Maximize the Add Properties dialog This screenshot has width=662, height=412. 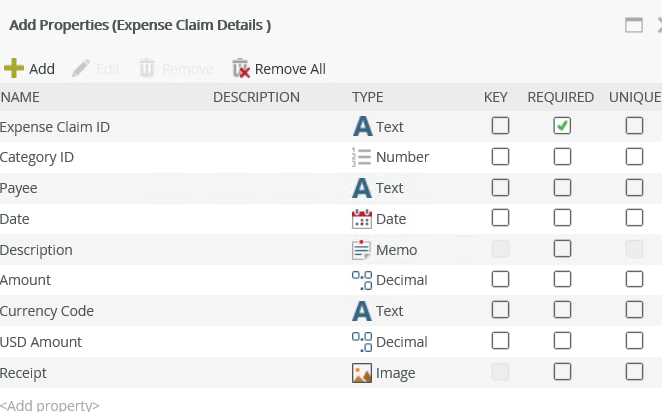click(x=633, y=25)
